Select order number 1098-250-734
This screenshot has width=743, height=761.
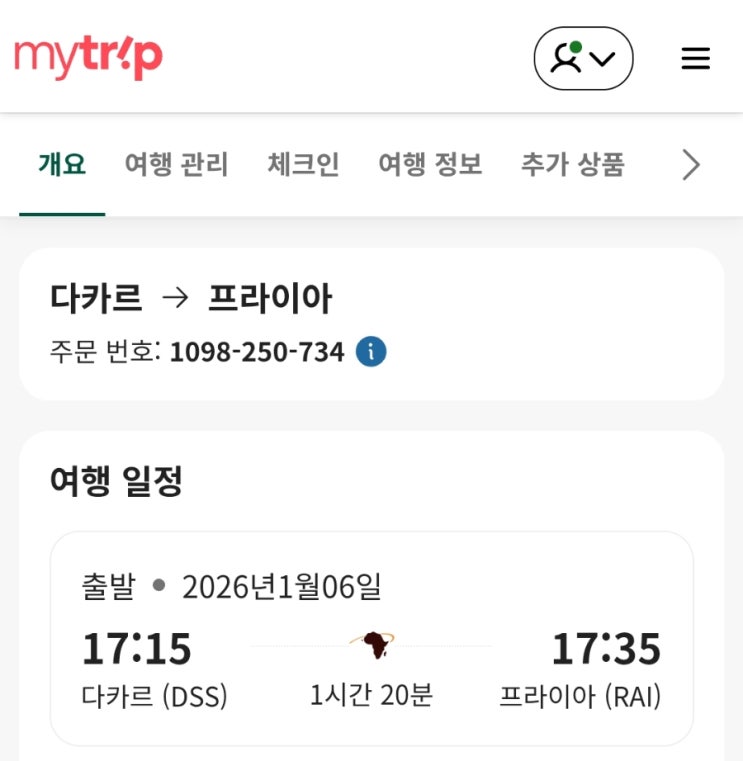pyautogui.click(x=257, y=352)
